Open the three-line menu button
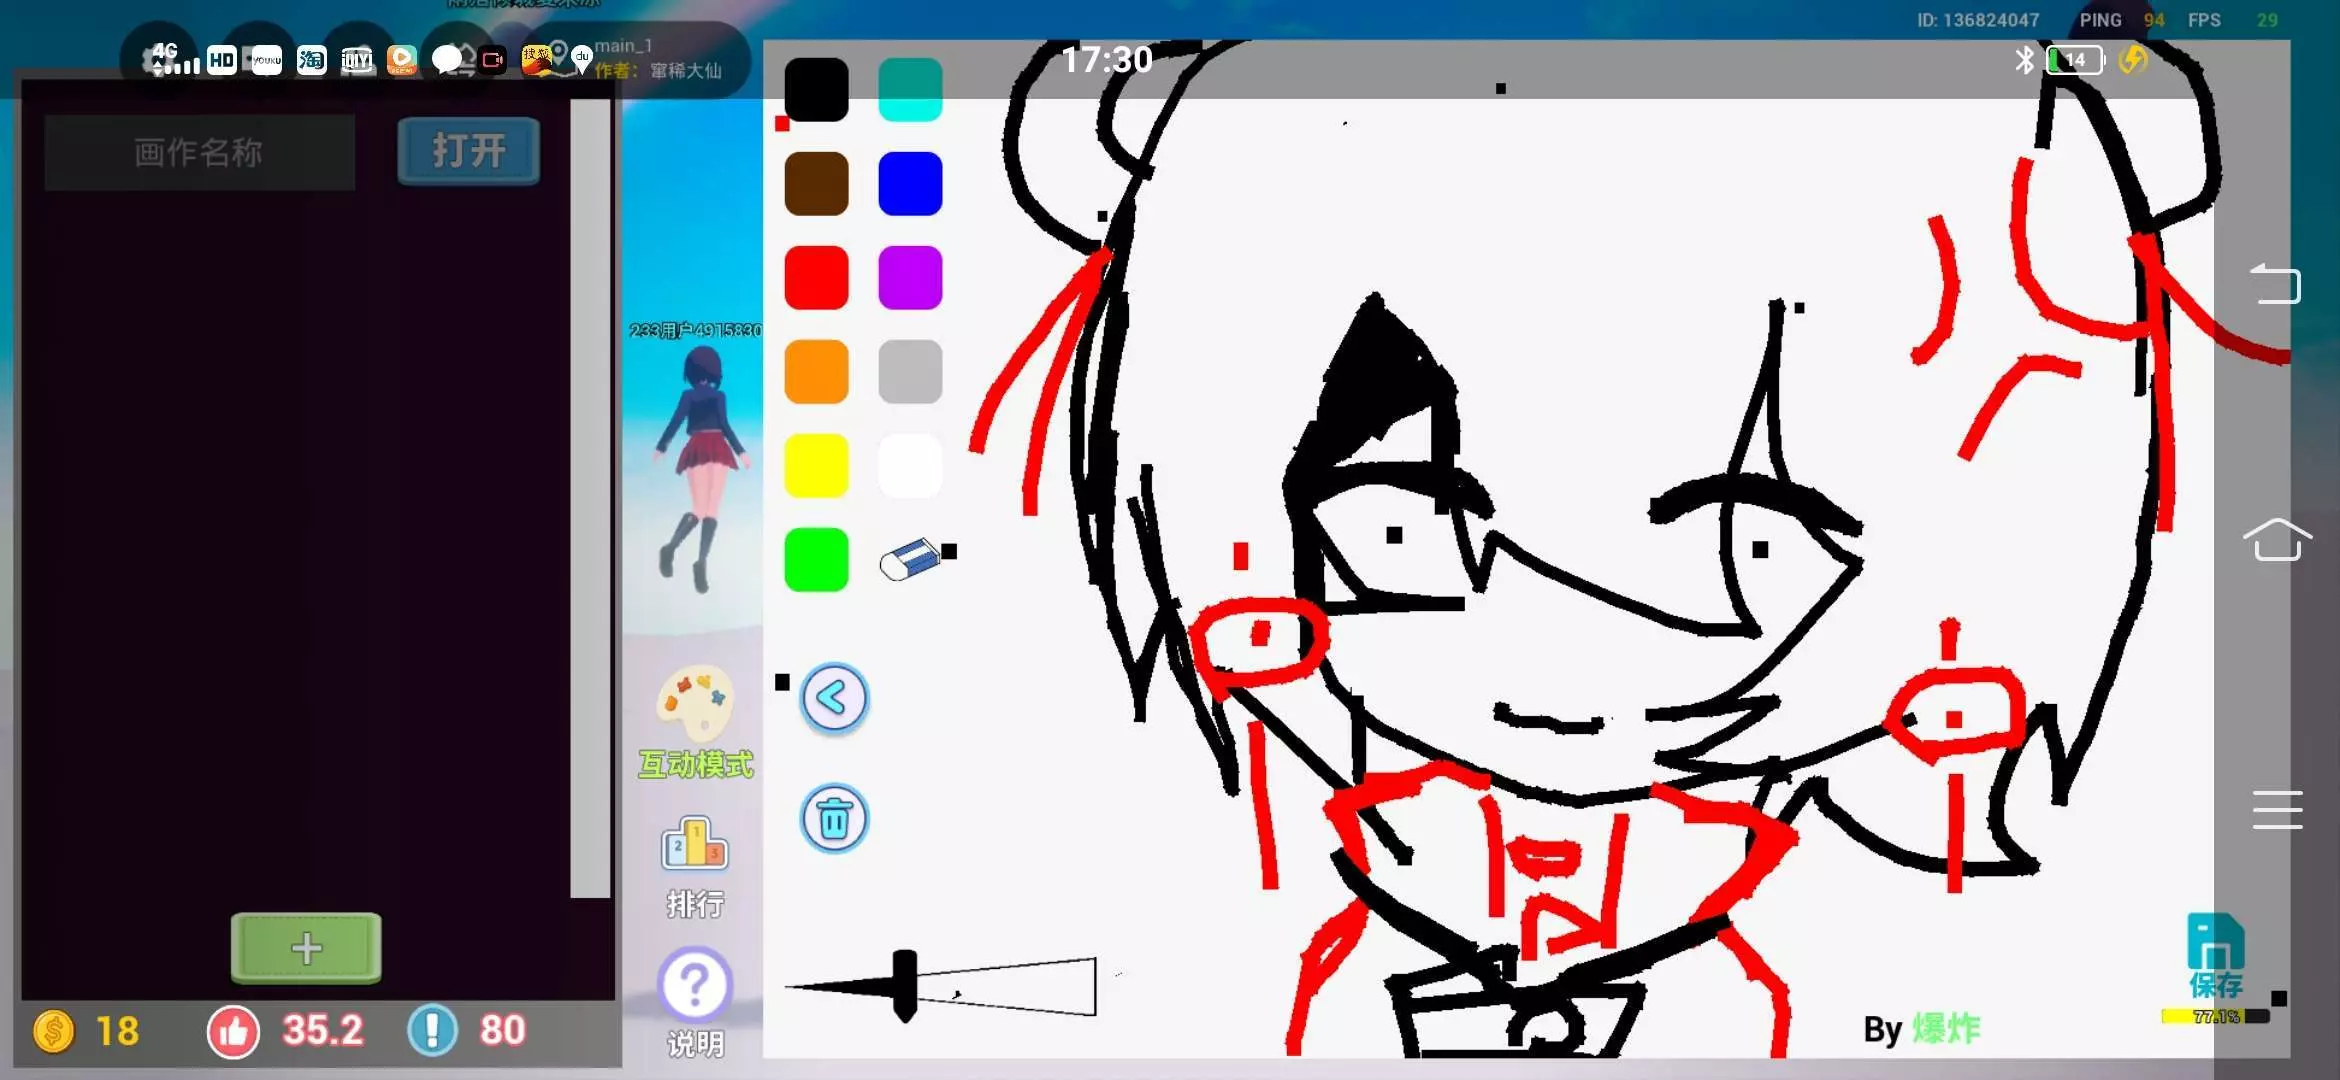The width and height of the screenshot is (2340, 1080). (x=2277, y=809)
